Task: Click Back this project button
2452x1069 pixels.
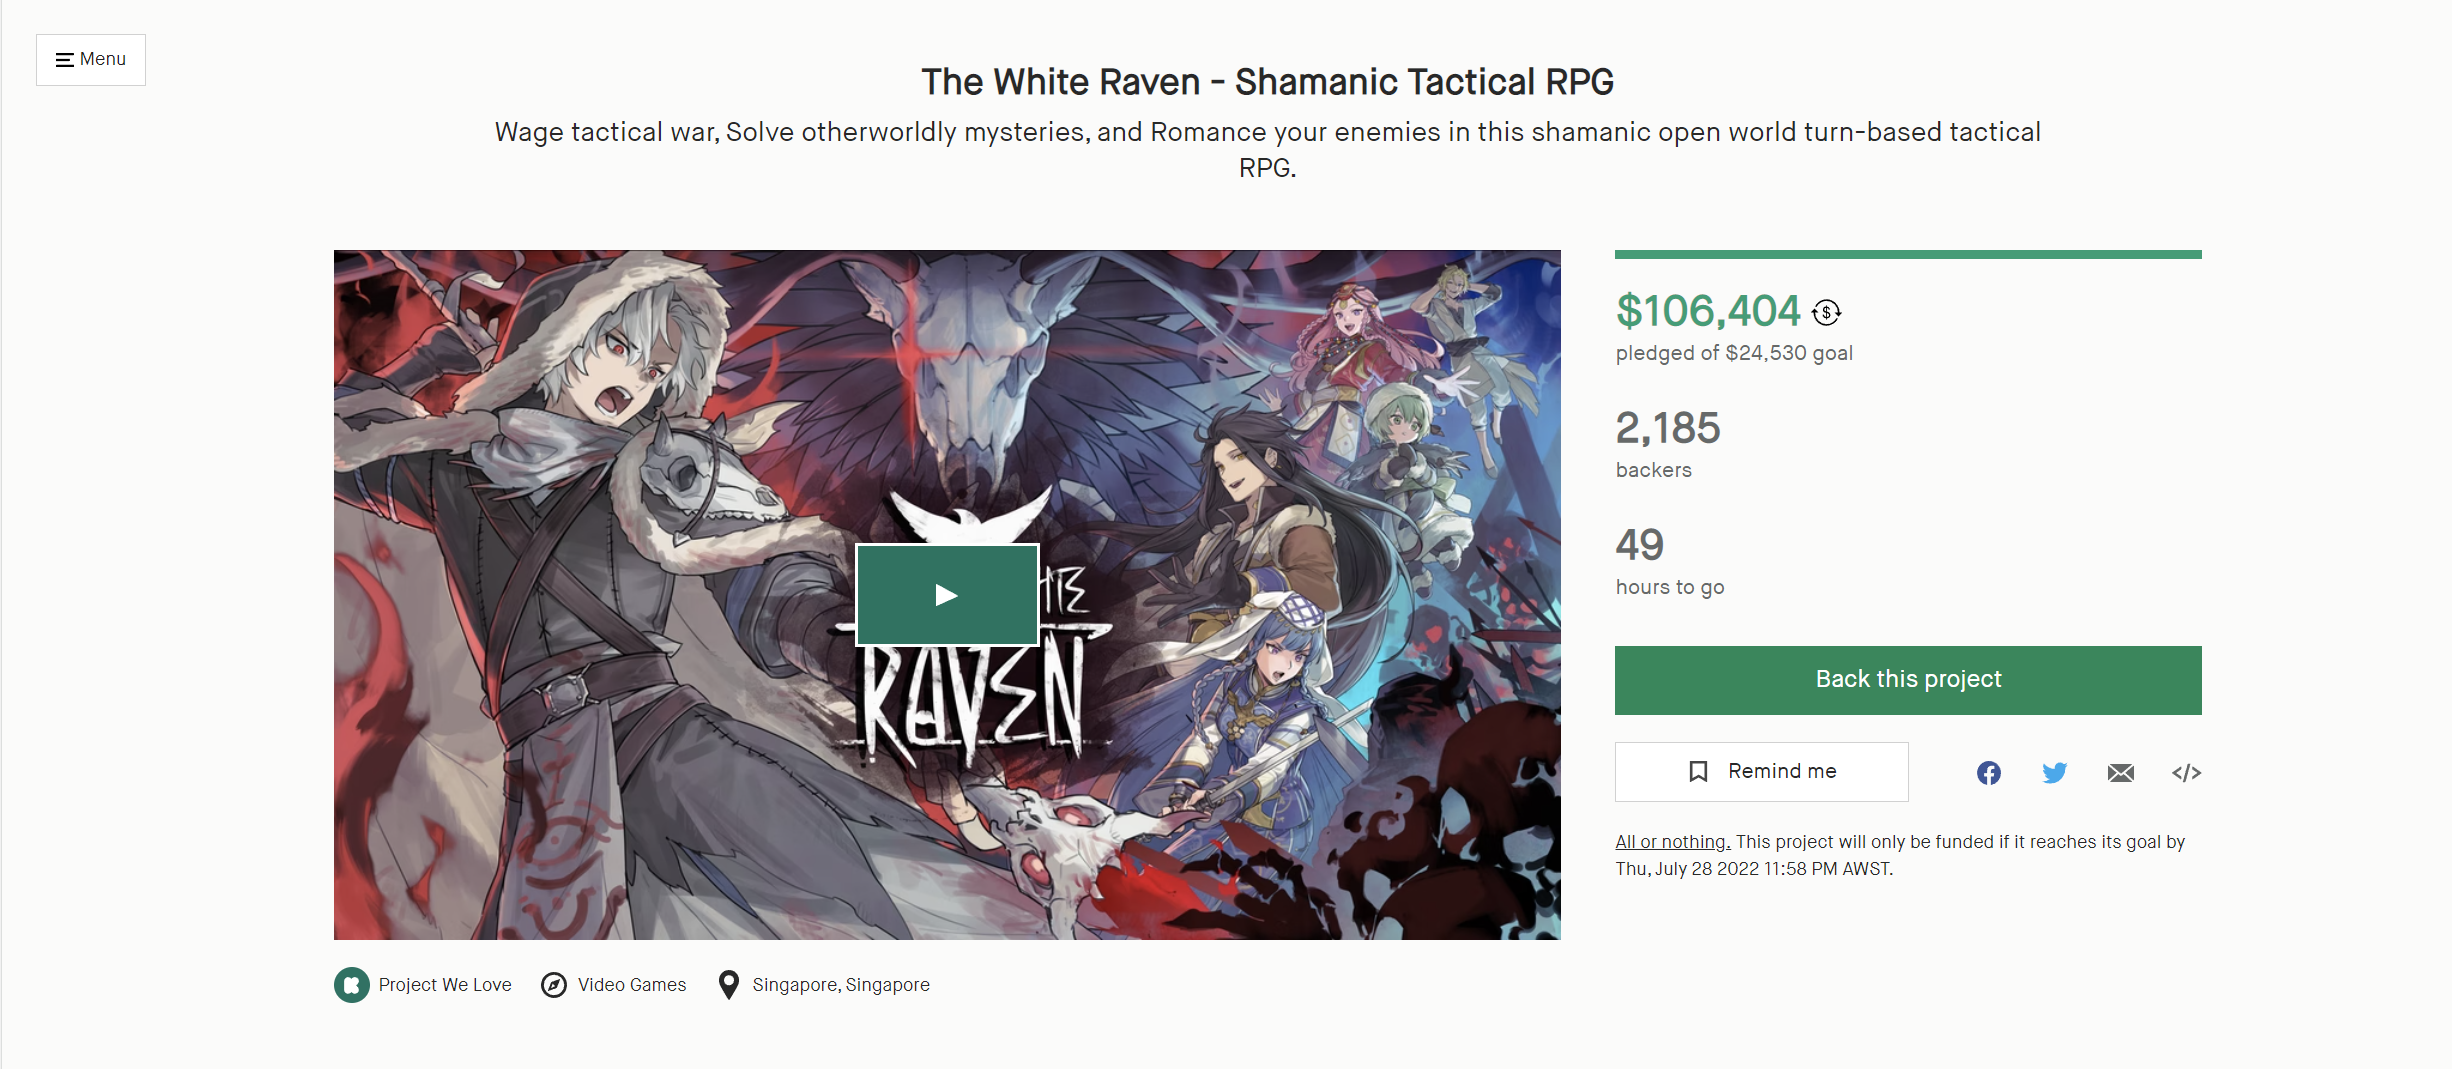Action: [x=1908, y=680]
